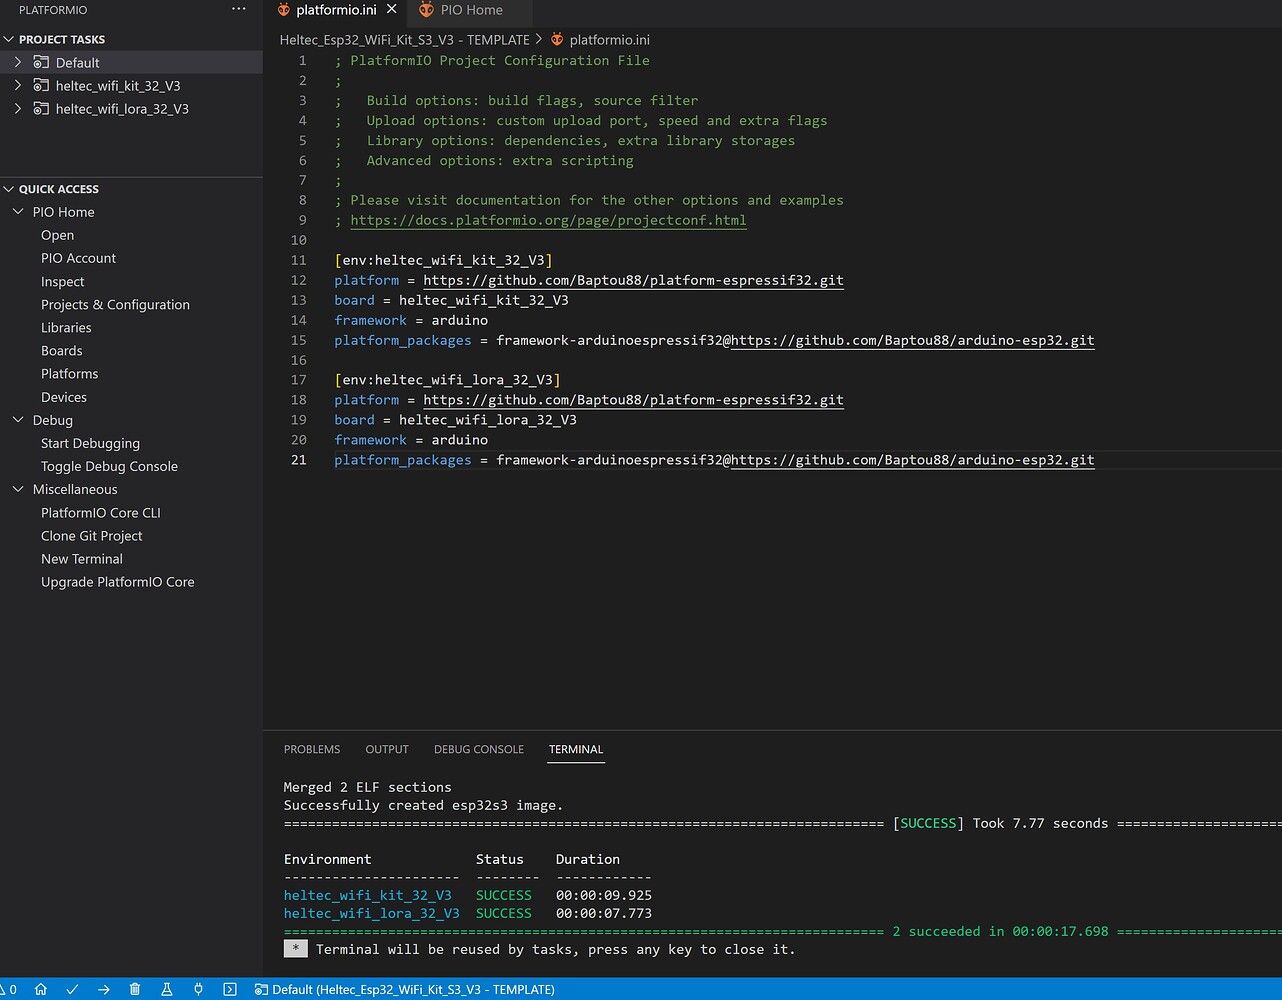1282x1000 pixels.
Task: Open Platforms in quick access
Action: [x=69, y=374]
